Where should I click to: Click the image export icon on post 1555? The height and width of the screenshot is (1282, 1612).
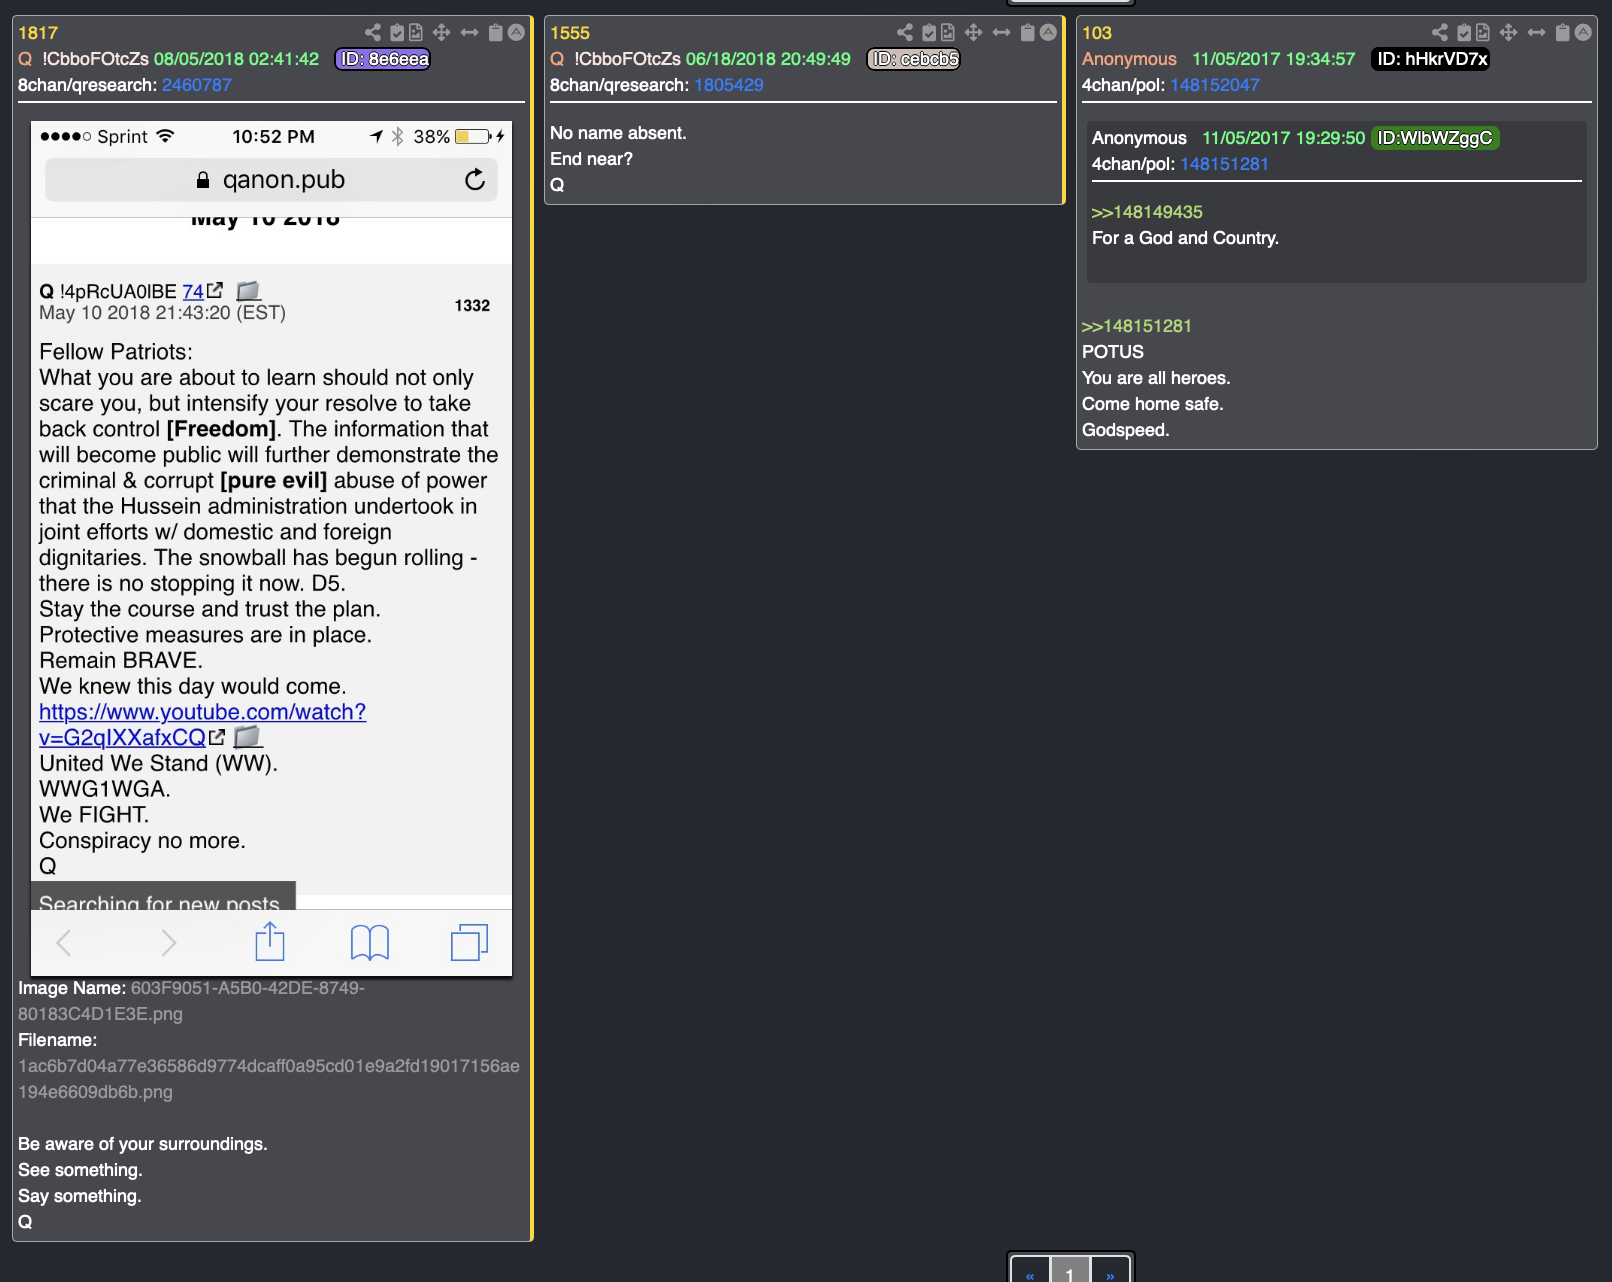948,32
